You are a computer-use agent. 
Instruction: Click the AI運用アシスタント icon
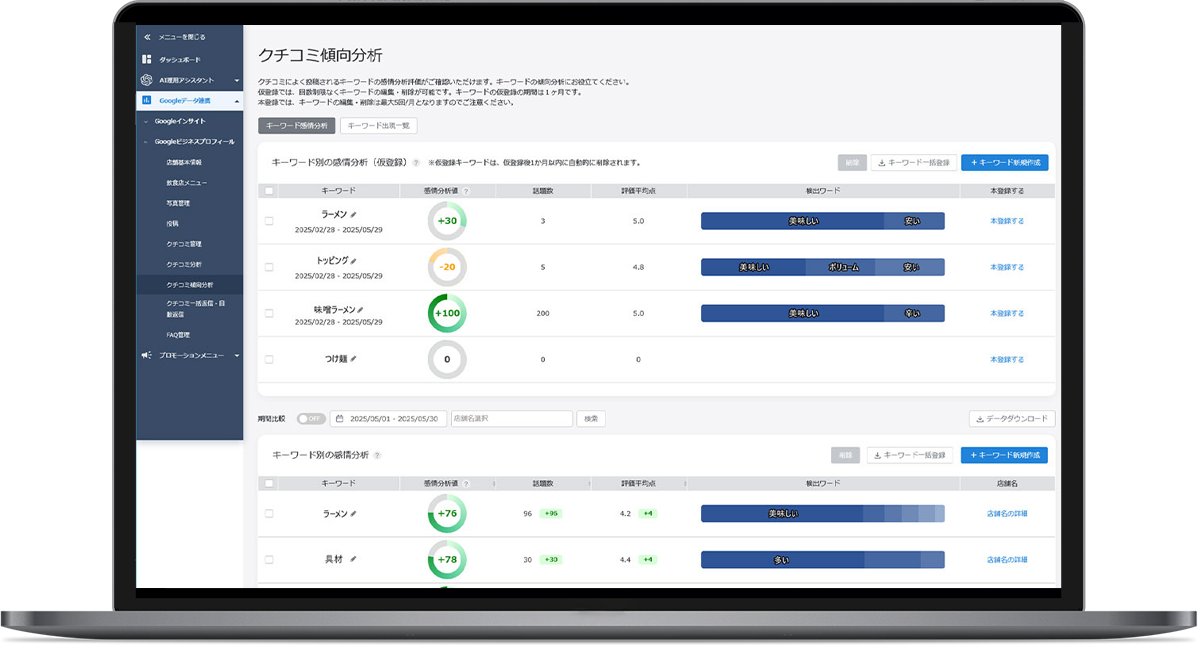pyautogui.click(x=147, y=80)
